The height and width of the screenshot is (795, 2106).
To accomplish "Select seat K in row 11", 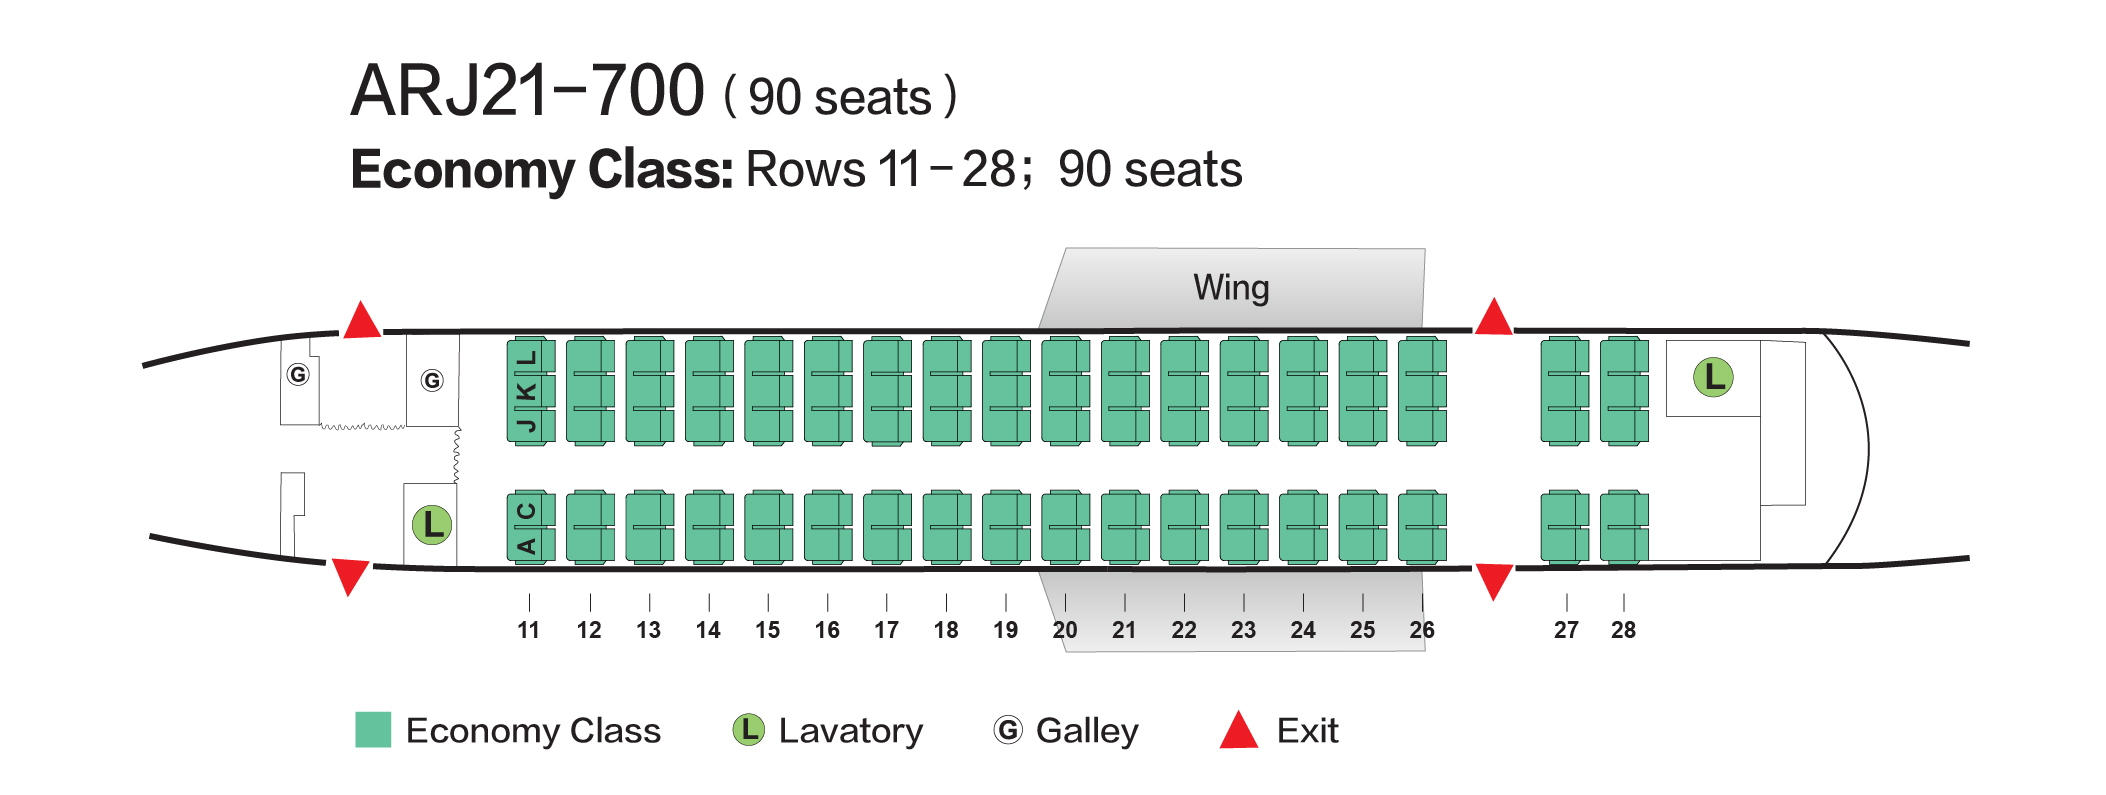I will coord(527,391).
